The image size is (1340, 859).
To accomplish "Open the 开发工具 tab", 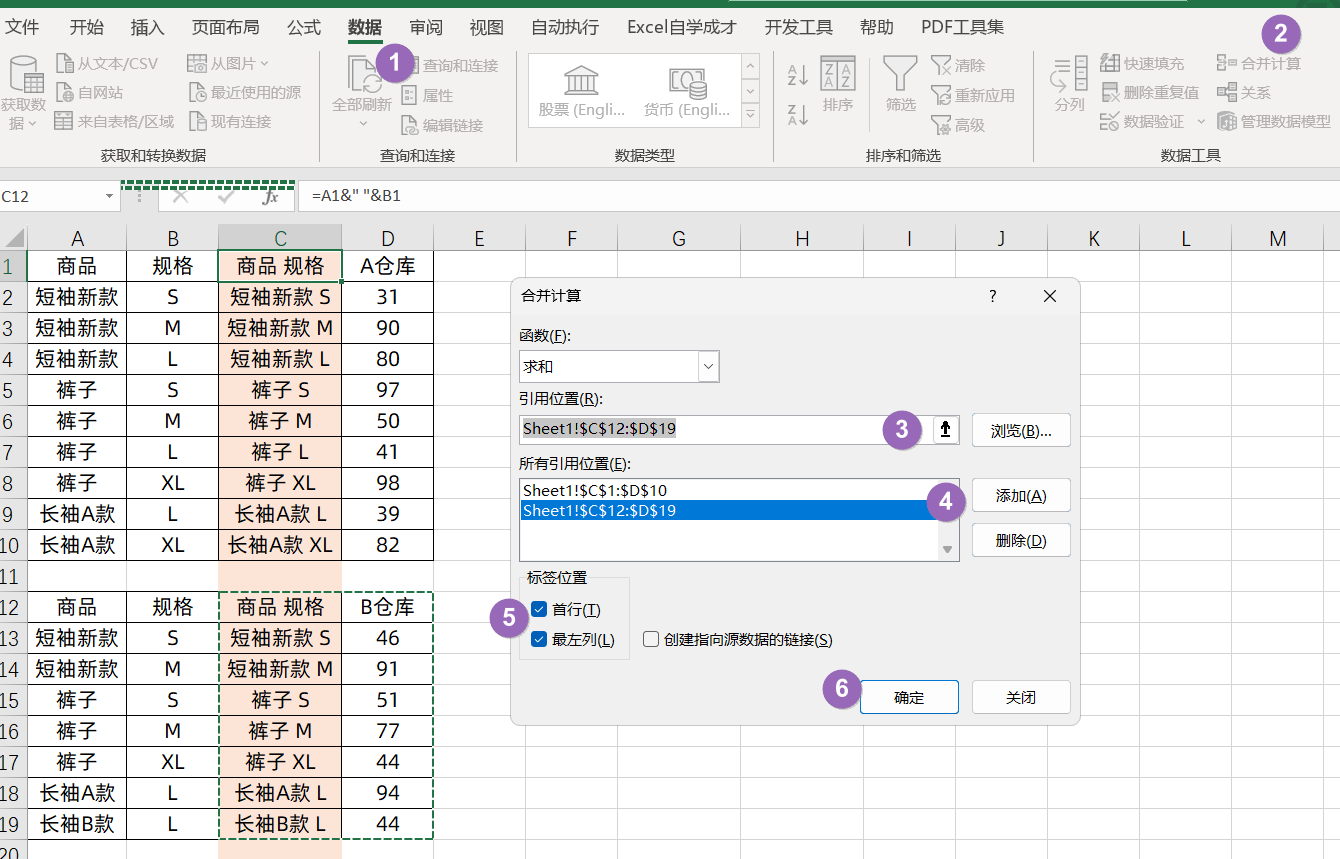I will pos(799,27).
